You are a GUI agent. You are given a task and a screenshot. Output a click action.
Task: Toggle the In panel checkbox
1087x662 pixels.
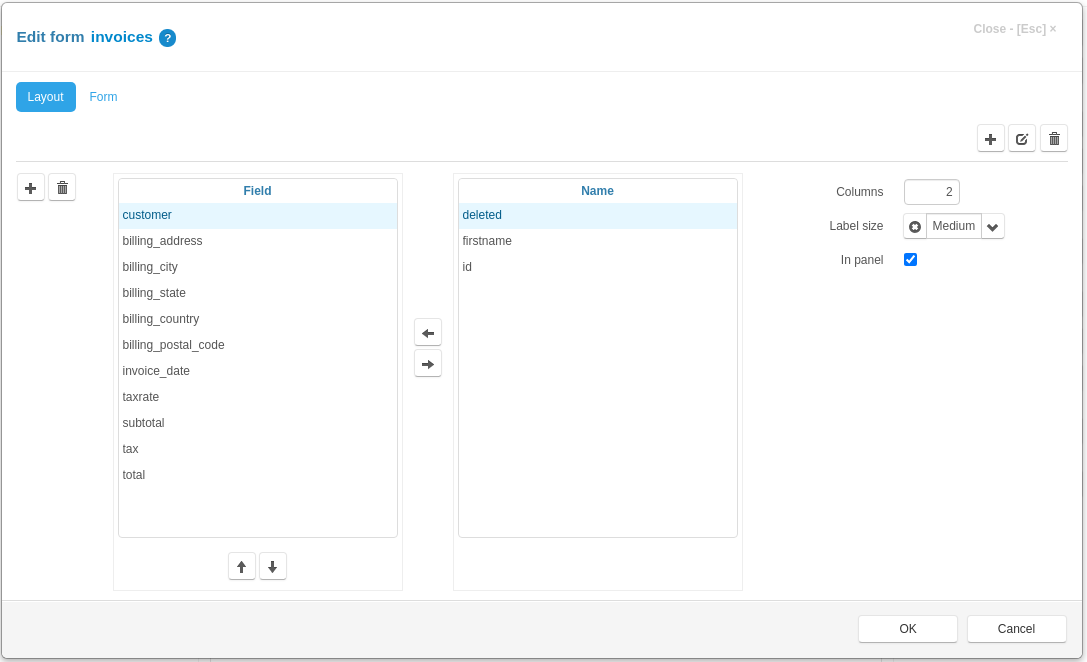[x=910, y=259]
